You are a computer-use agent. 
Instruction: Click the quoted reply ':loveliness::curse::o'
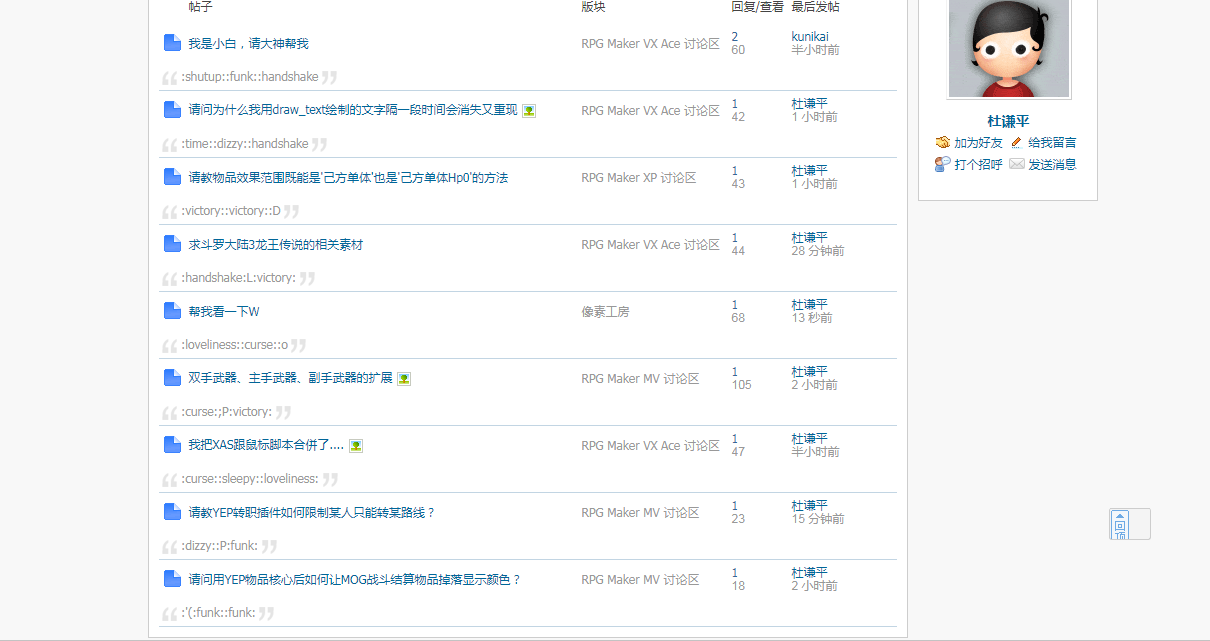click(x=234, y=345)
